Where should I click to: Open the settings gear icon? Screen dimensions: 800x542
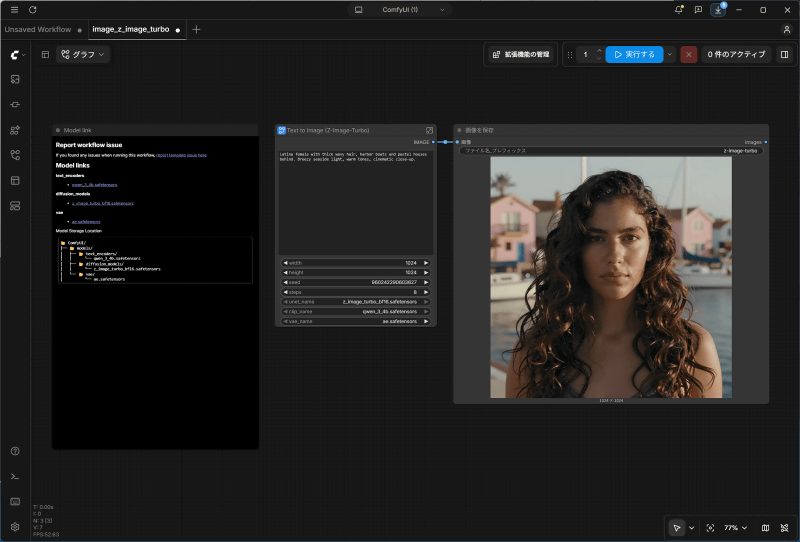(x=15, y=527)
